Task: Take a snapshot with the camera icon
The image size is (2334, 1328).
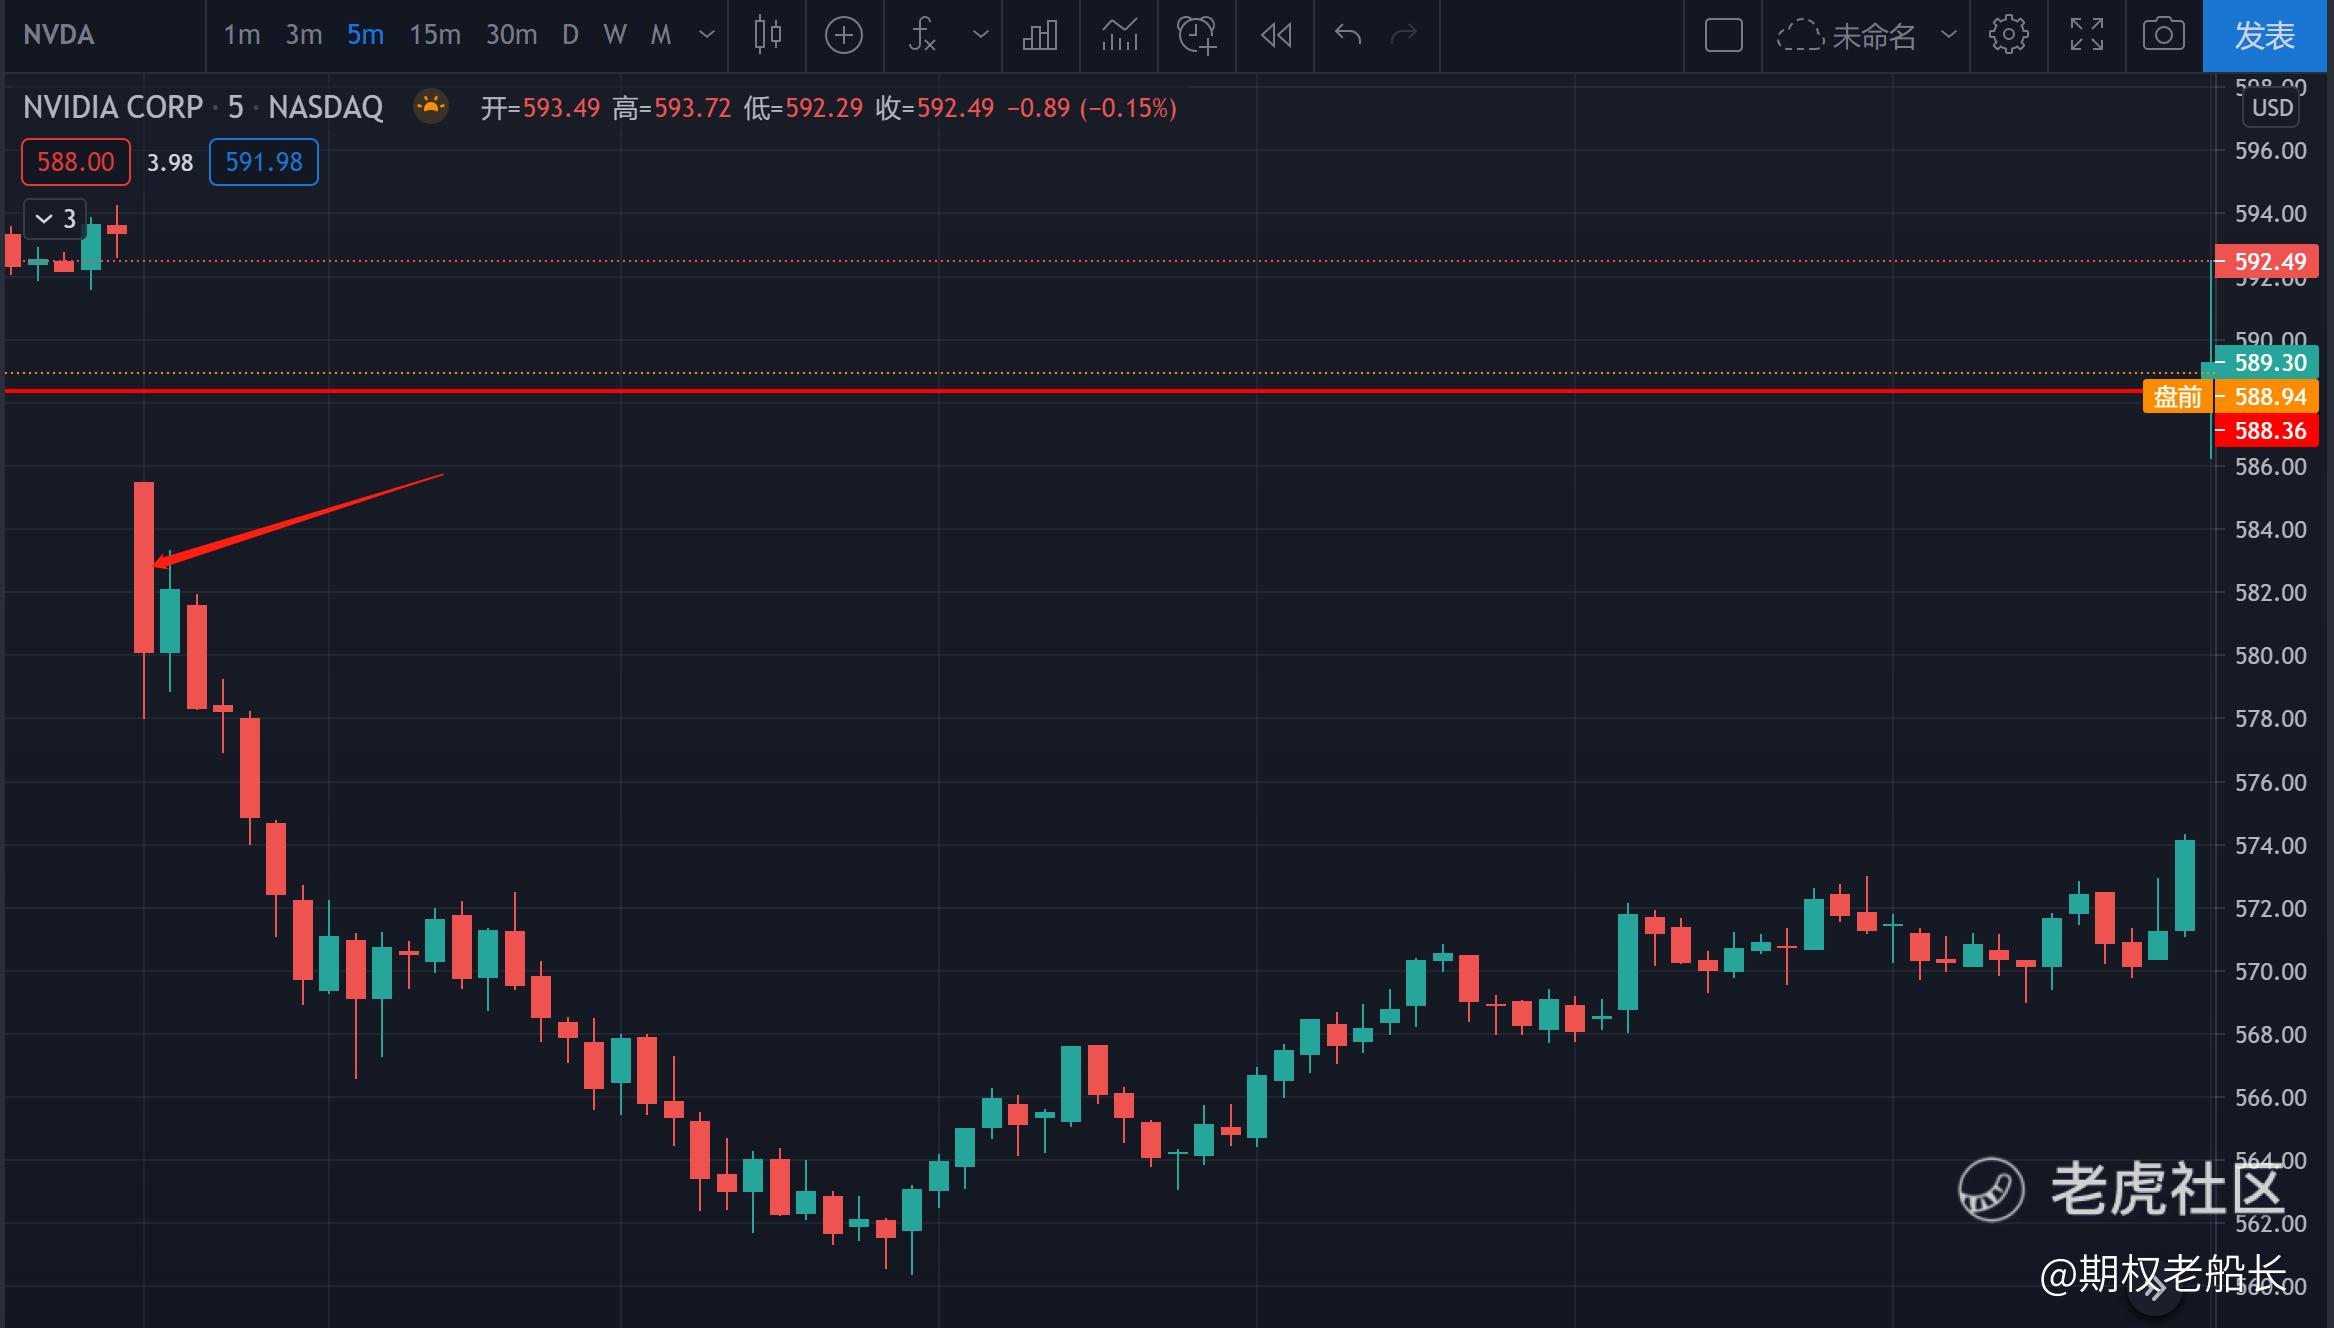Action: (2163, 35)
